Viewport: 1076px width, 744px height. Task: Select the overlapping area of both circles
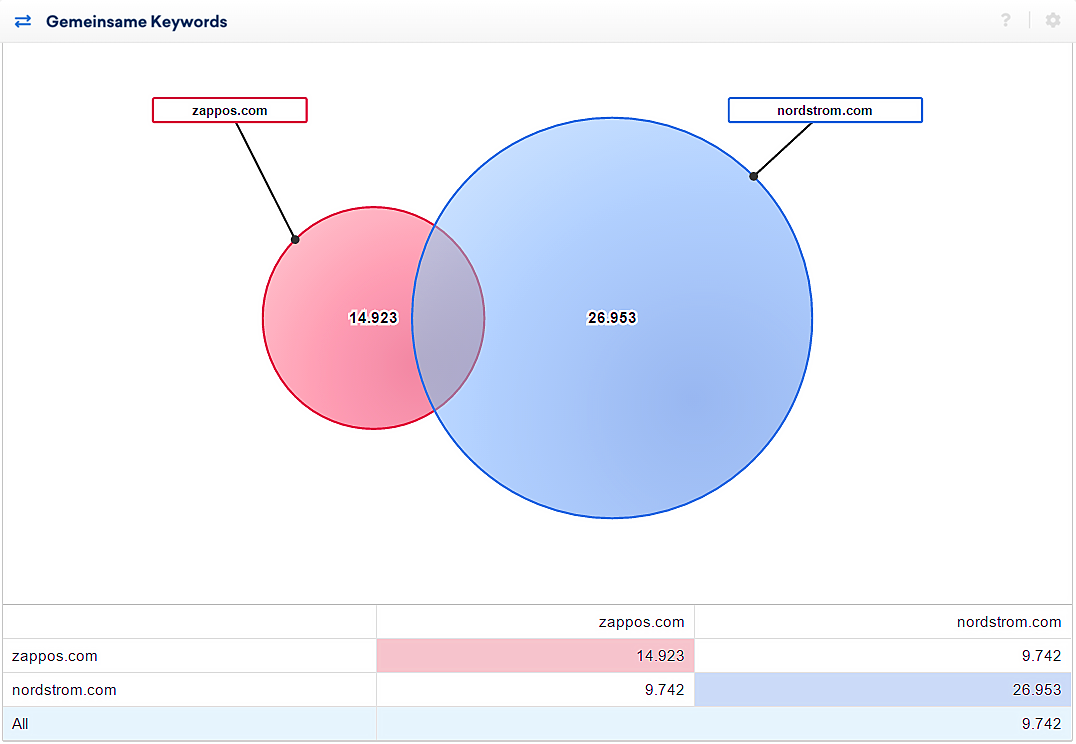[x=448, y=318]
